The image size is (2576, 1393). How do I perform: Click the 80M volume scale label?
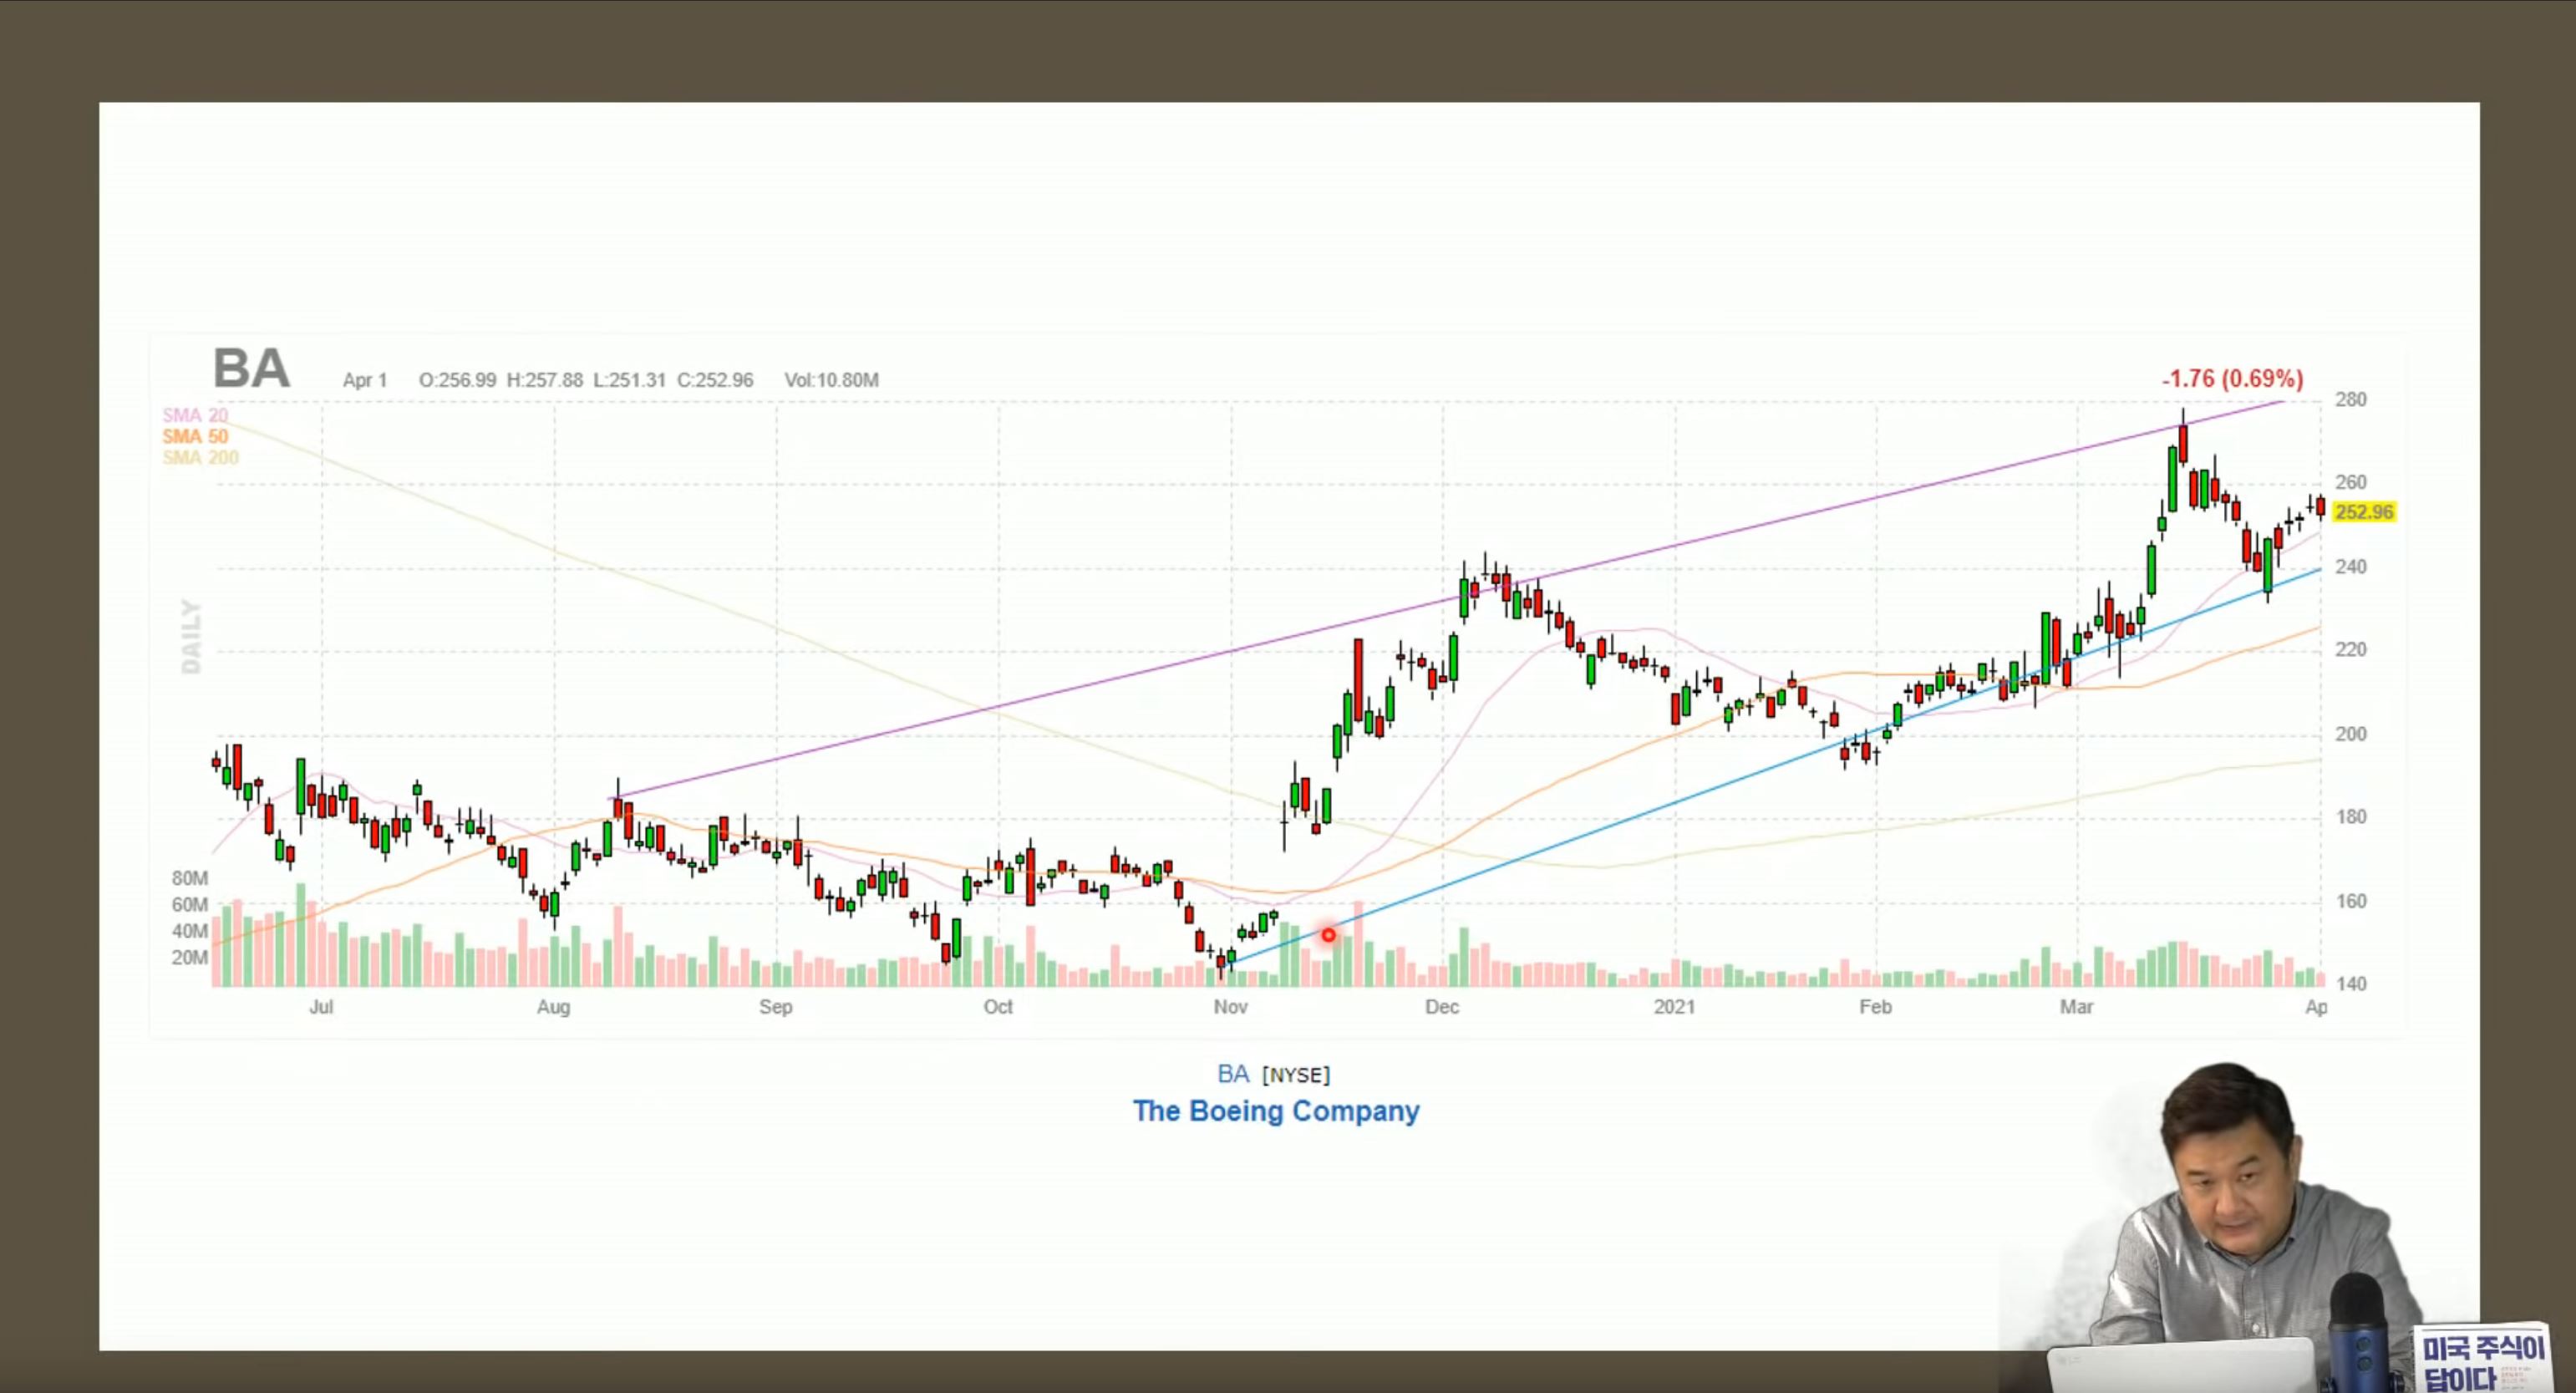point(190,878)
